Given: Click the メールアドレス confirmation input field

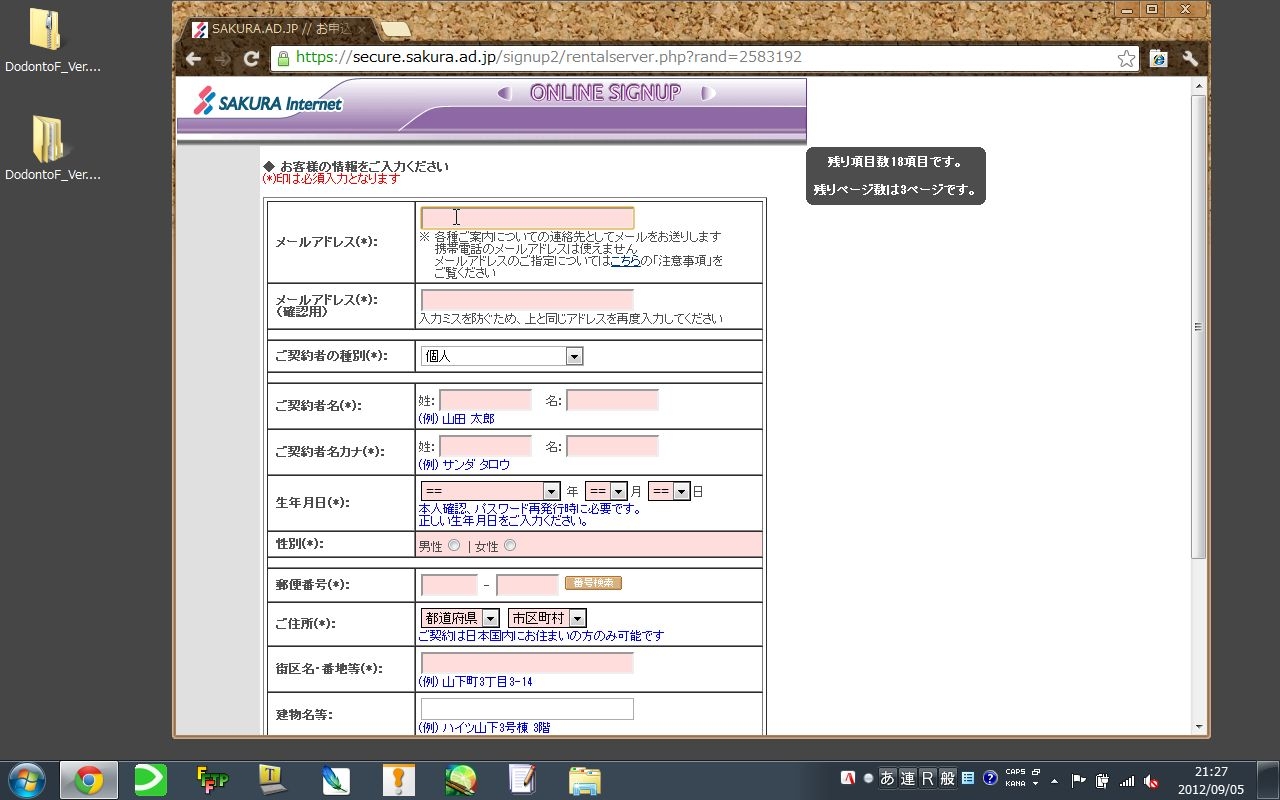Looking at the screenshot, I should (527, 300).
